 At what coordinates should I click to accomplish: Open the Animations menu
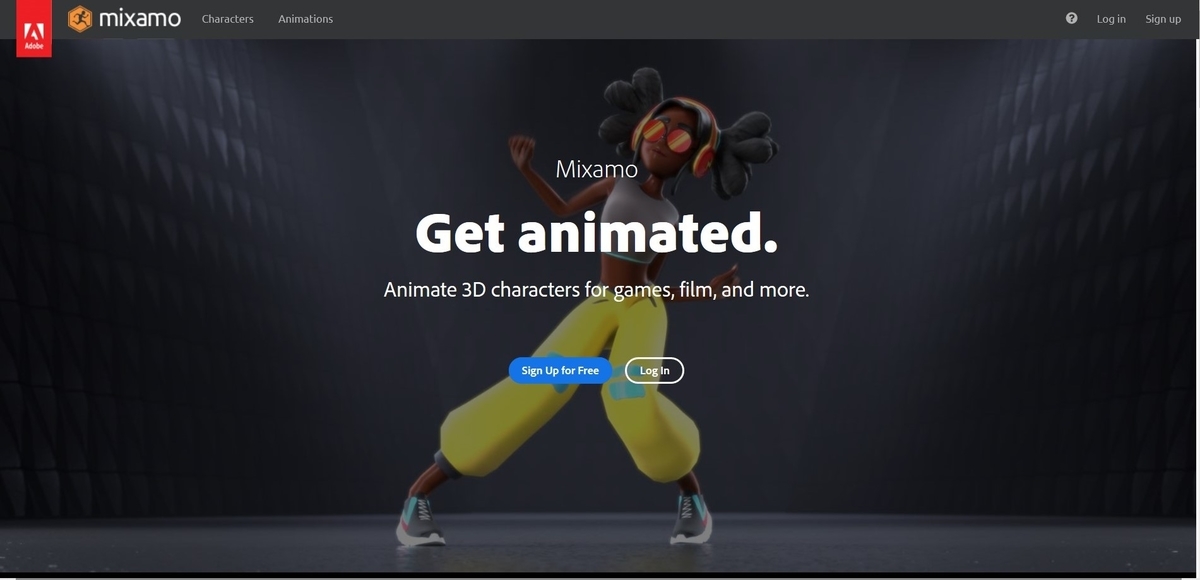(306, 19)
